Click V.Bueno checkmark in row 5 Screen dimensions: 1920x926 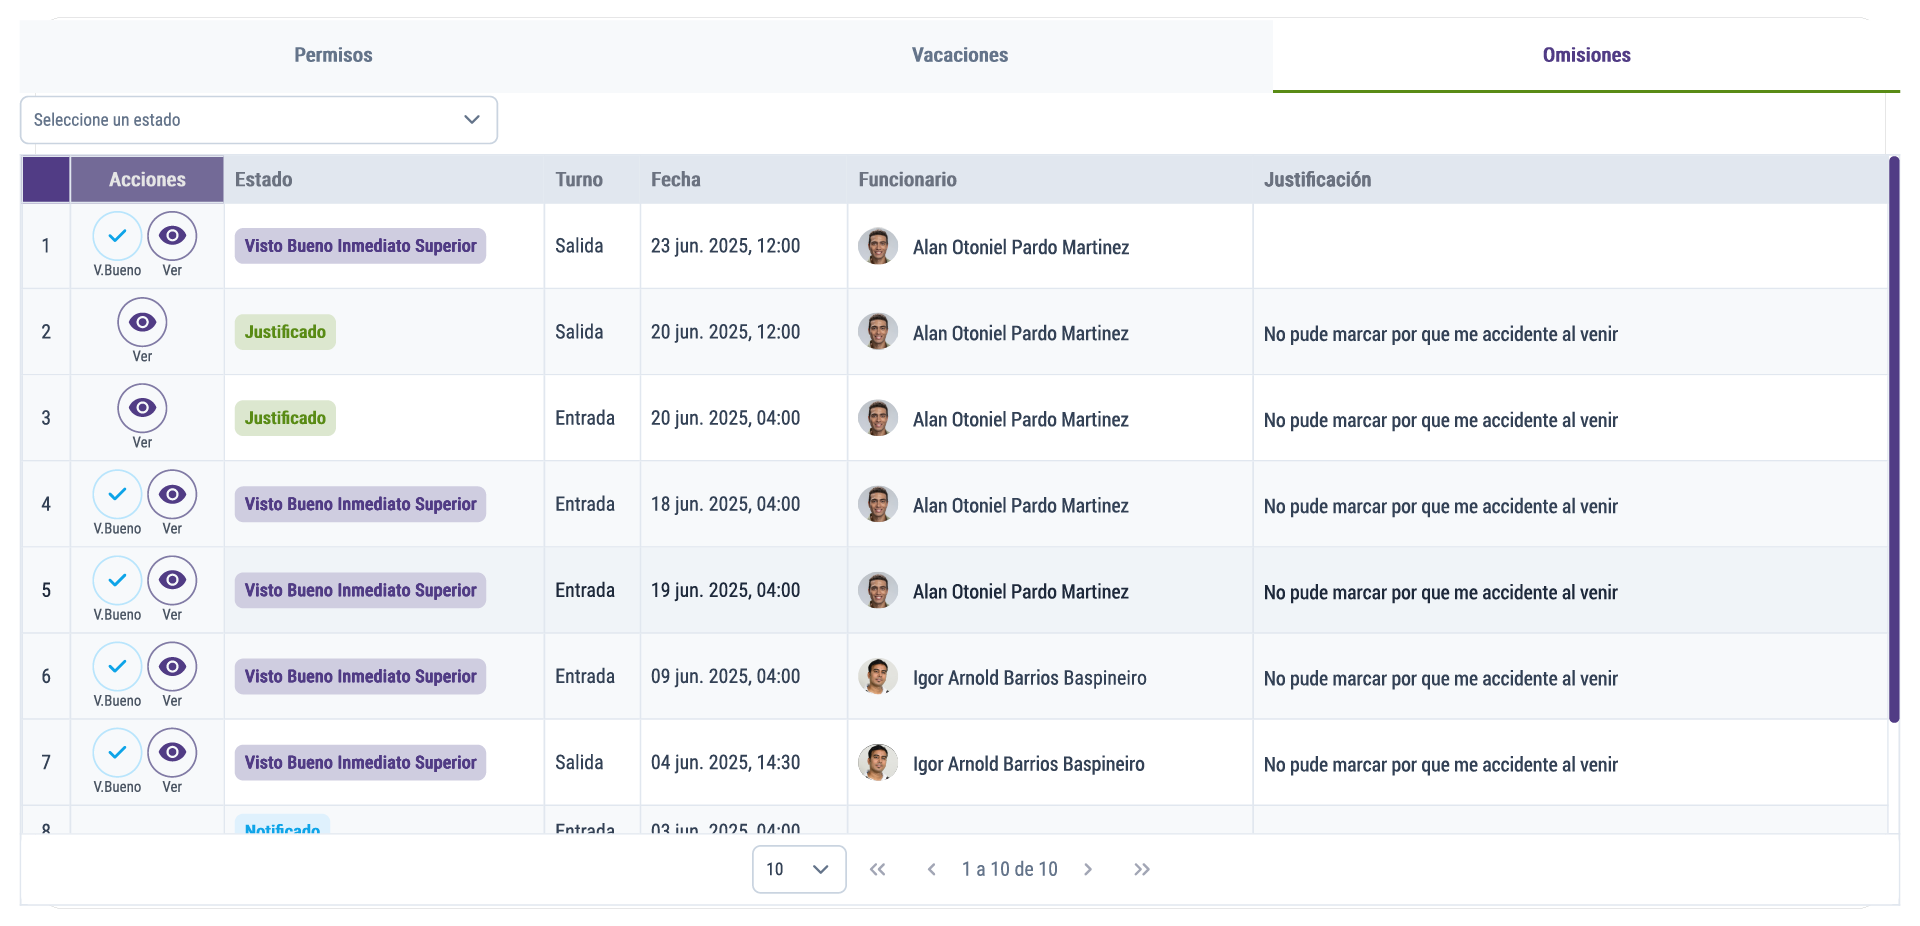117,580
